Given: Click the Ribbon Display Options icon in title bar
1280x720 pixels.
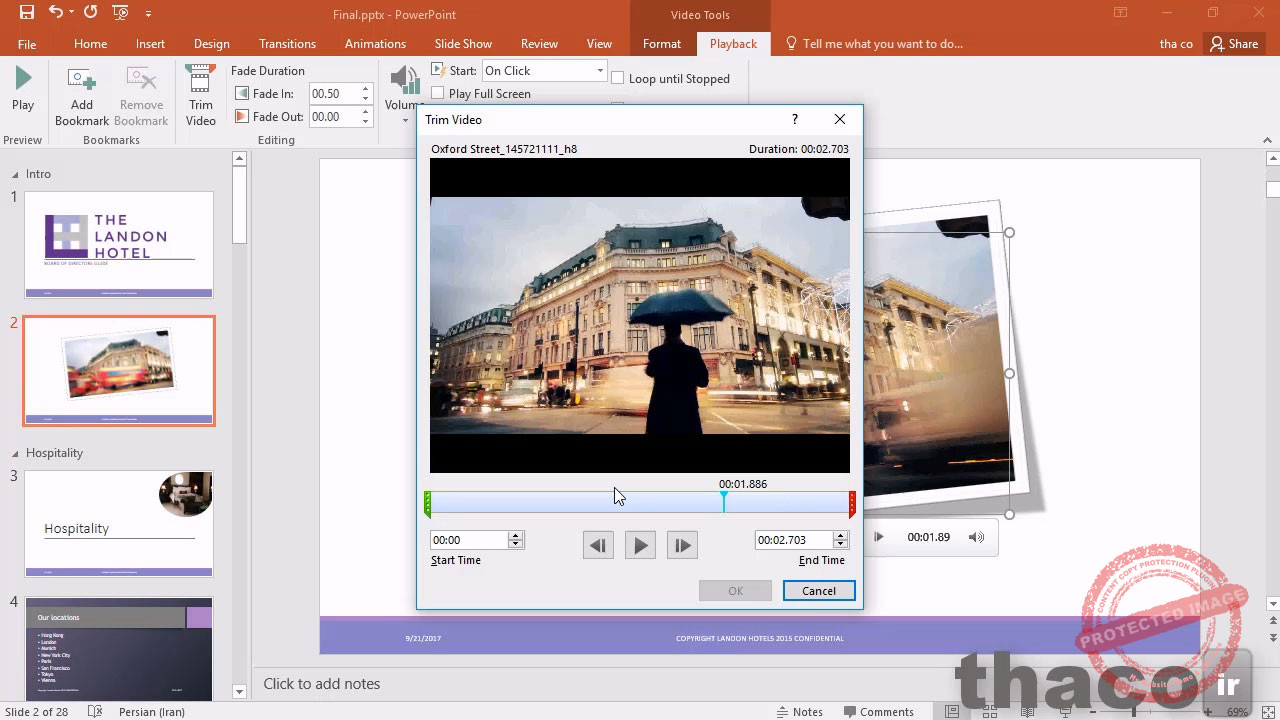Looking at the screenshot, I should point(1120,13).
